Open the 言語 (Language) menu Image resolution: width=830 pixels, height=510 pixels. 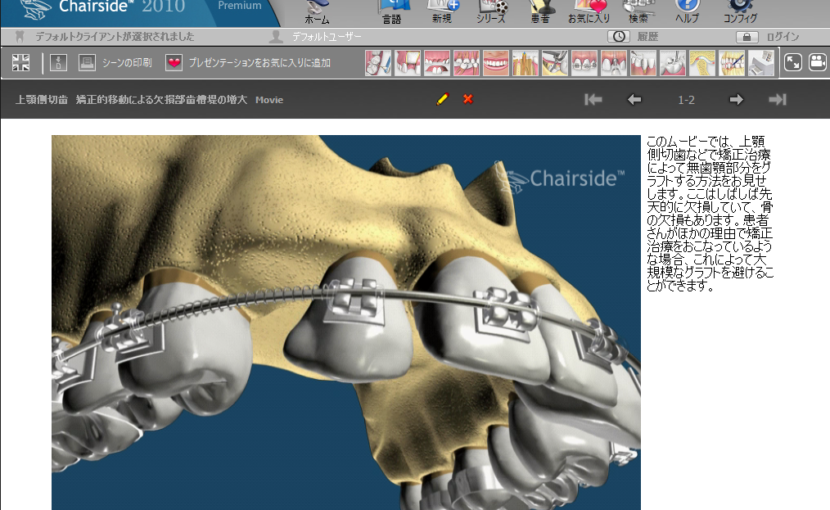click(x=392, y=11)
